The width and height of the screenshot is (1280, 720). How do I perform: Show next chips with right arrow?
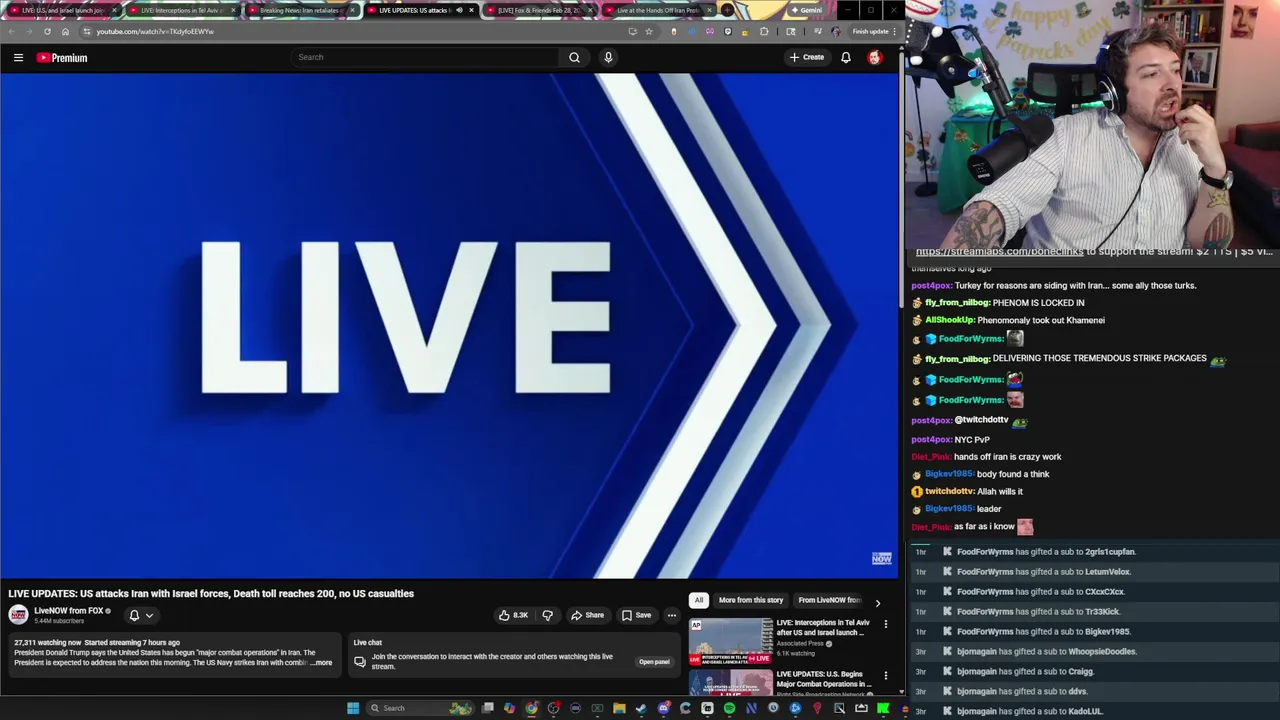pos(877,603)
